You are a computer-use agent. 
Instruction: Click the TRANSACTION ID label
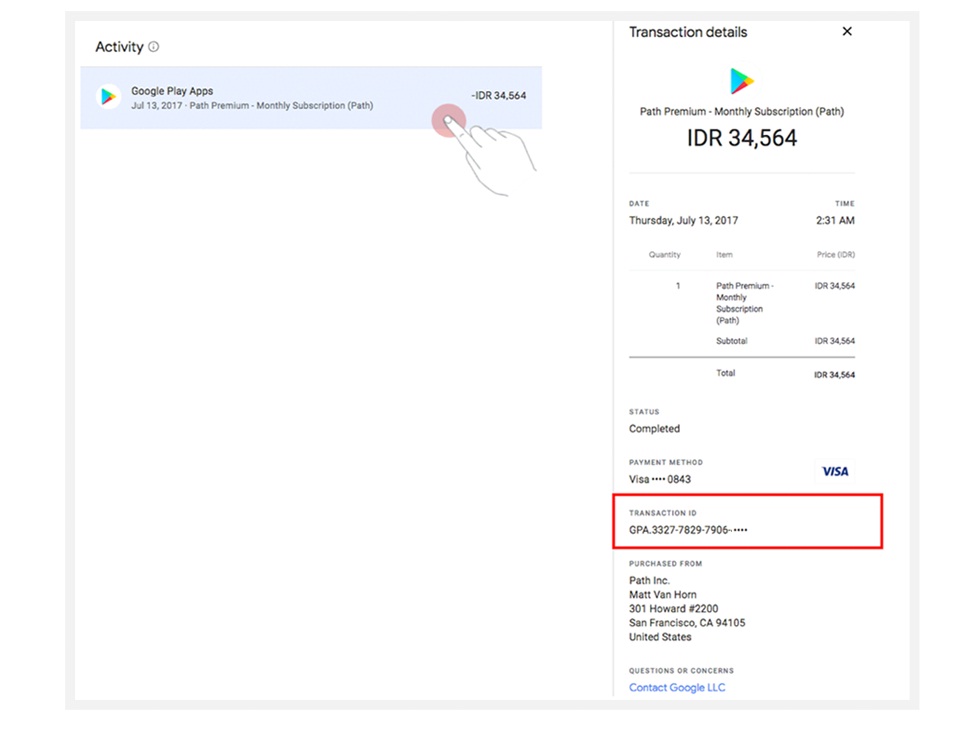coord(662,513)
